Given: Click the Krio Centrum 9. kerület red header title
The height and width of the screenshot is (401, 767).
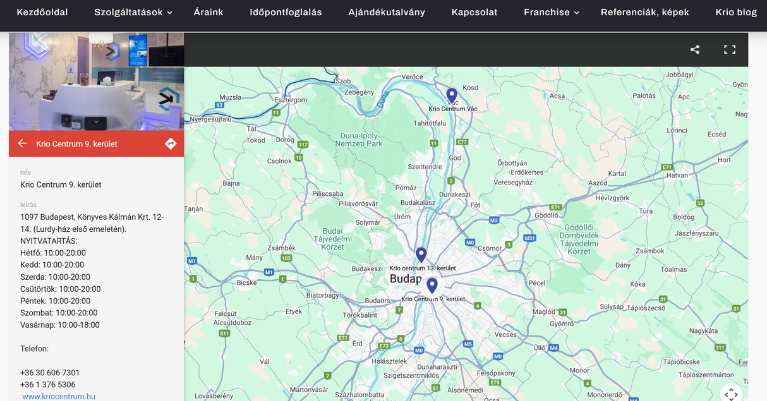Looking at the screenshot, I should (77, 144).
